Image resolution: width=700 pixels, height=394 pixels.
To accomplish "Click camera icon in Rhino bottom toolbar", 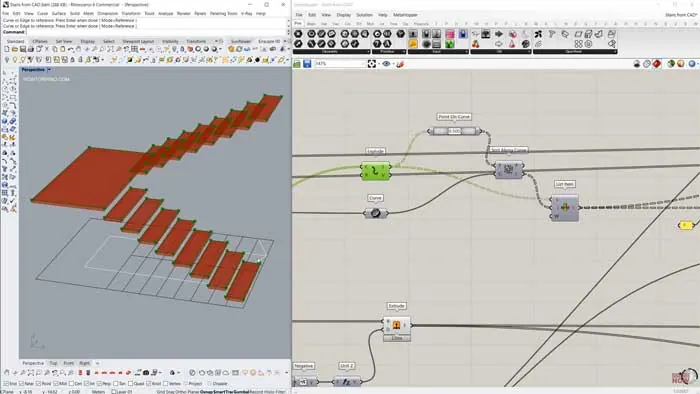I will coord(146,373).
